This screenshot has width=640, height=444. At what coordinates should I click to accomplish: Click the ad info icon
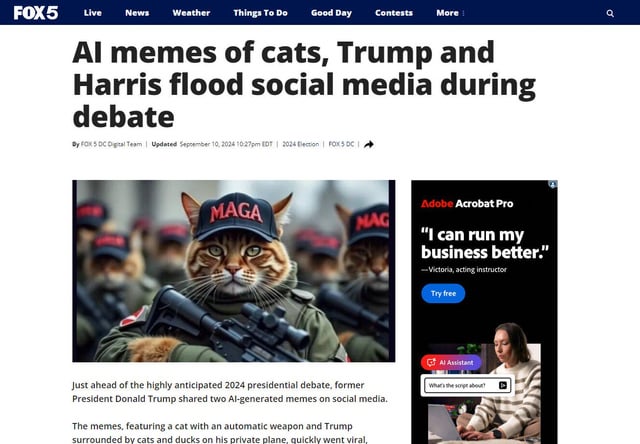pos(553,184)
